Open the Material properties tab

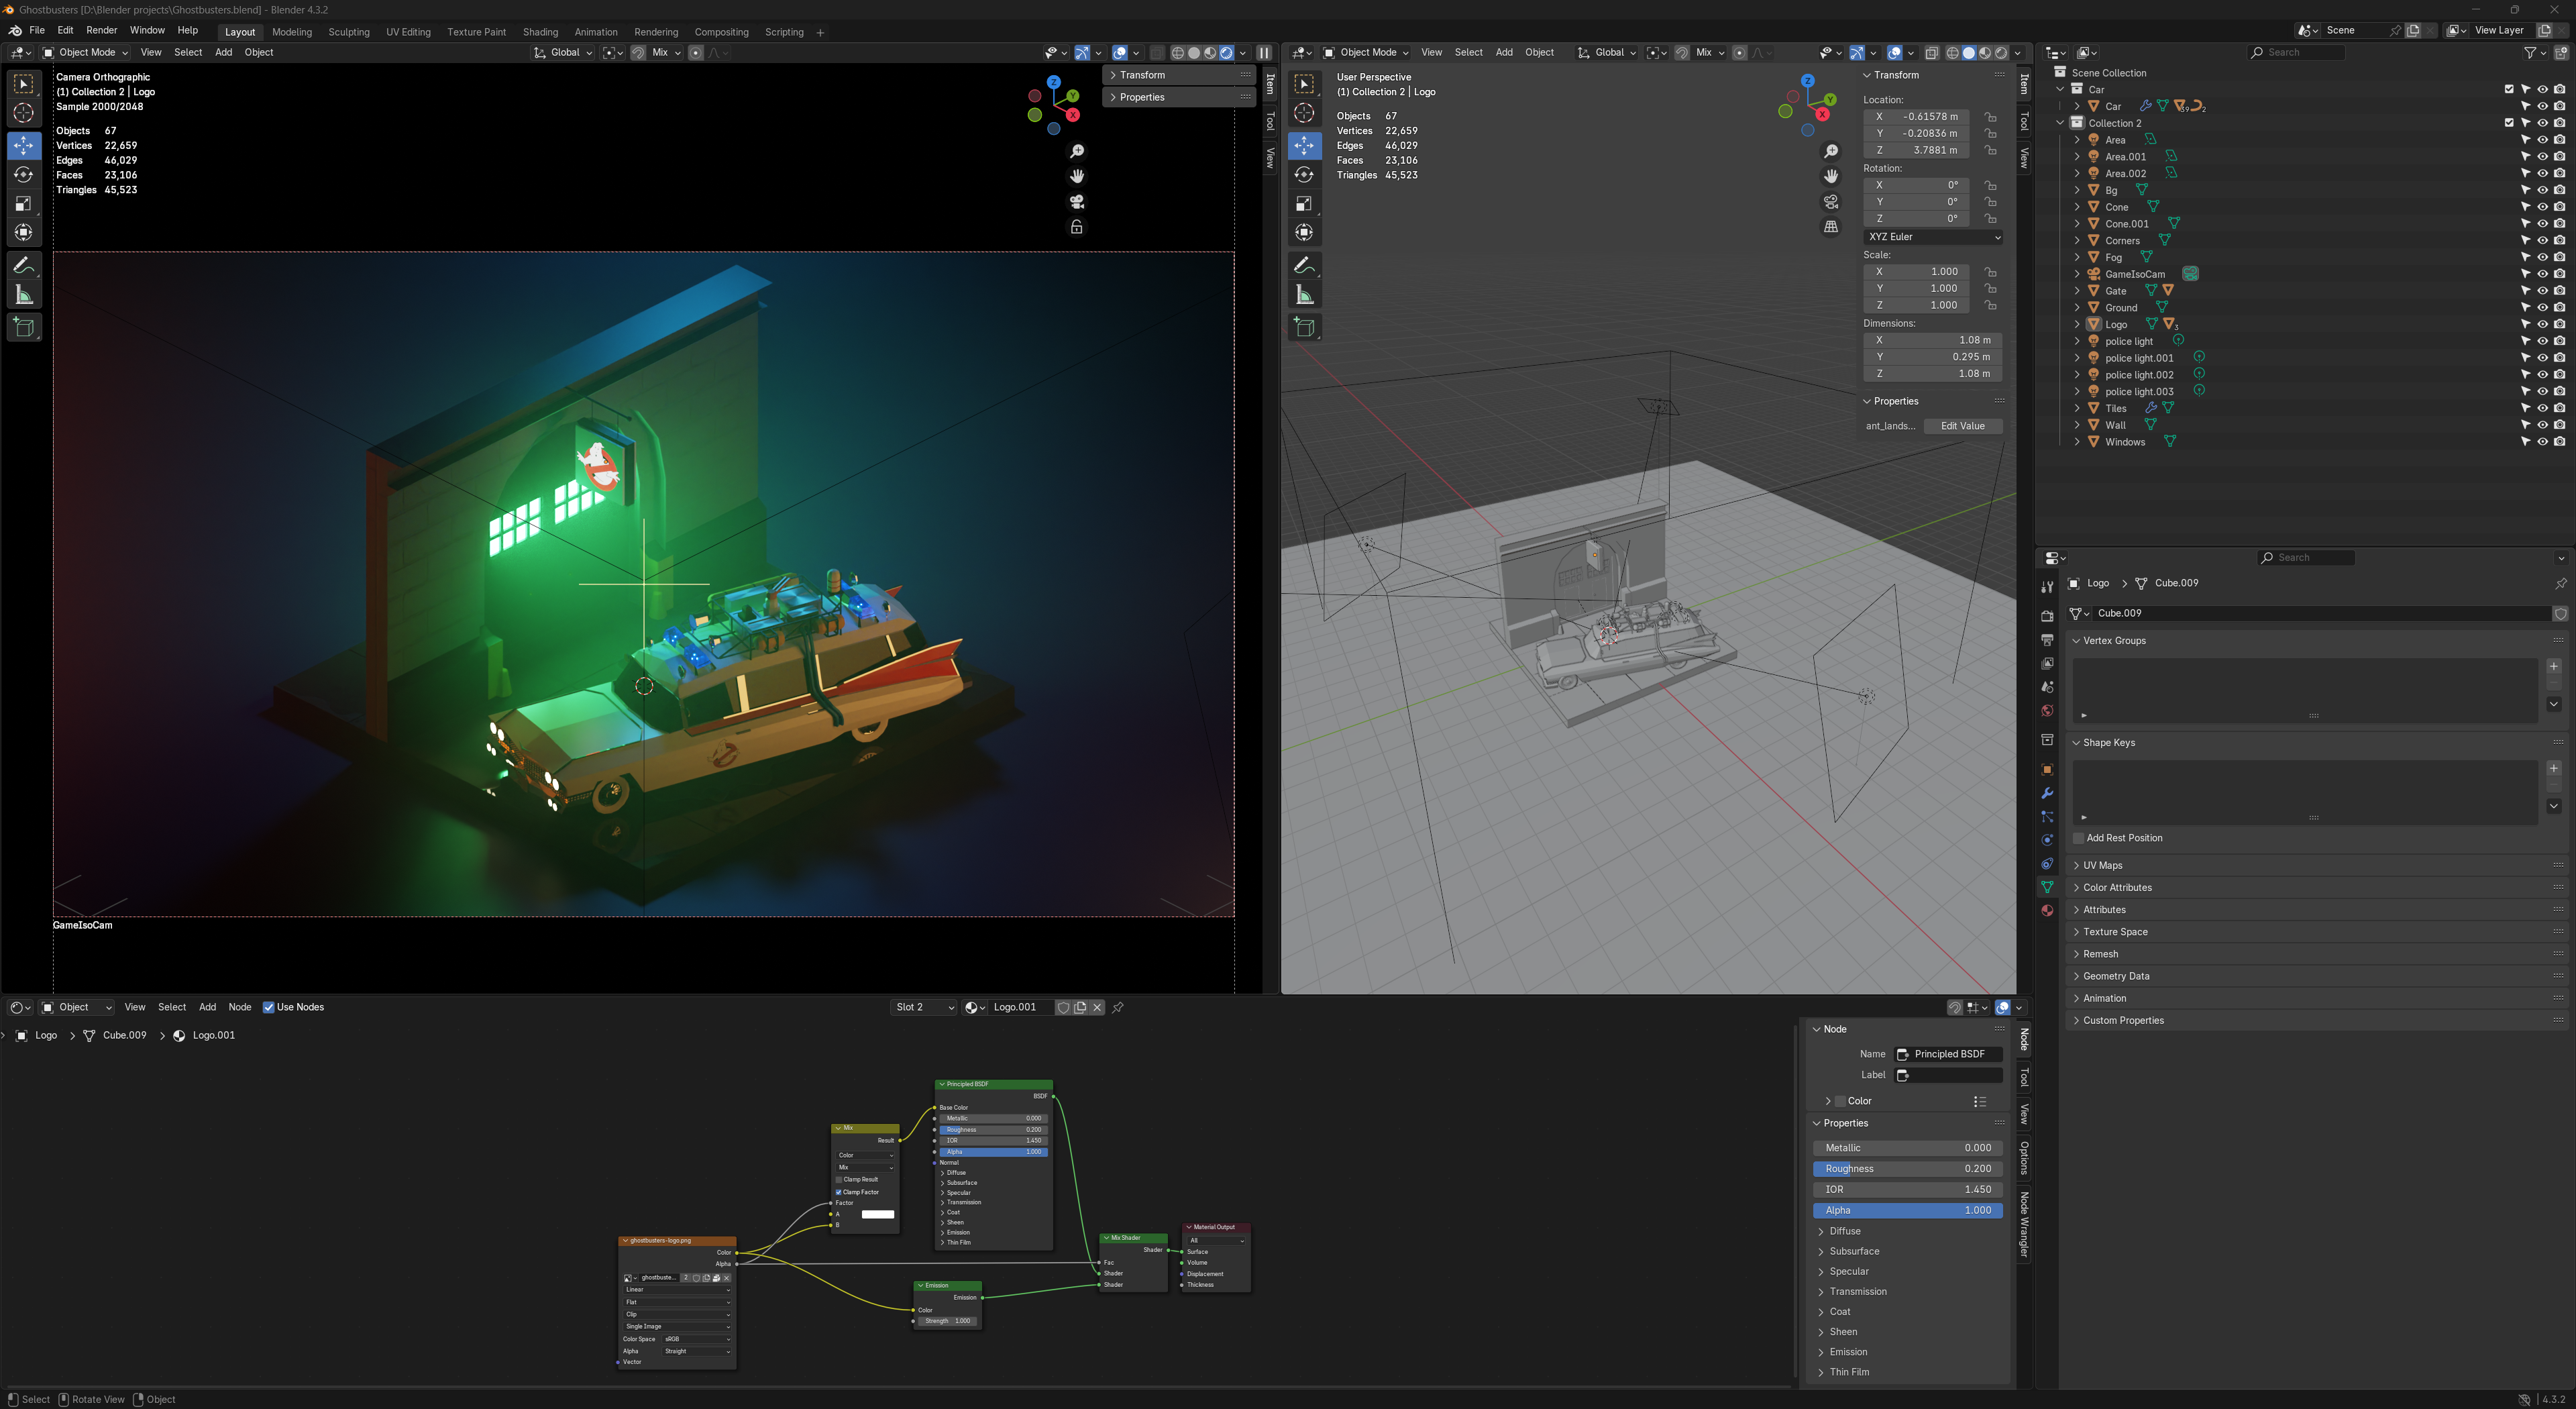2047,910
